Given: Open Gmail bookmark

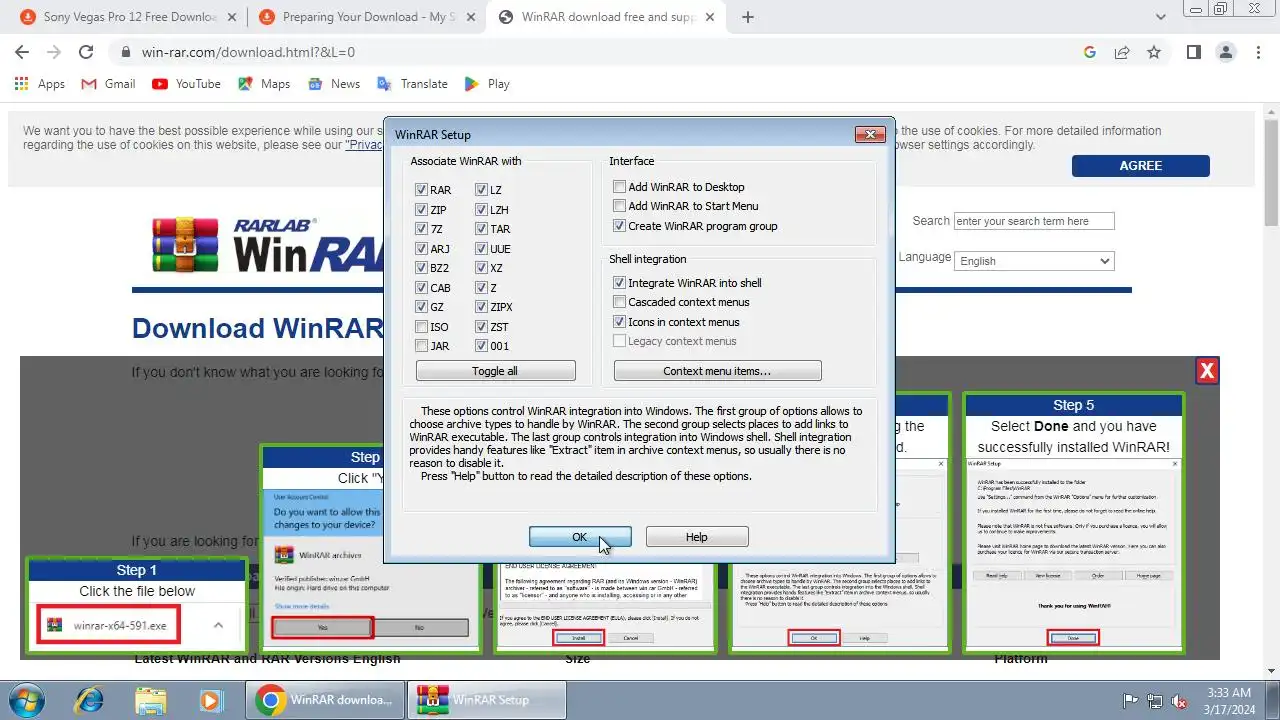Looking at the screenshot, I should pos(108,84).
